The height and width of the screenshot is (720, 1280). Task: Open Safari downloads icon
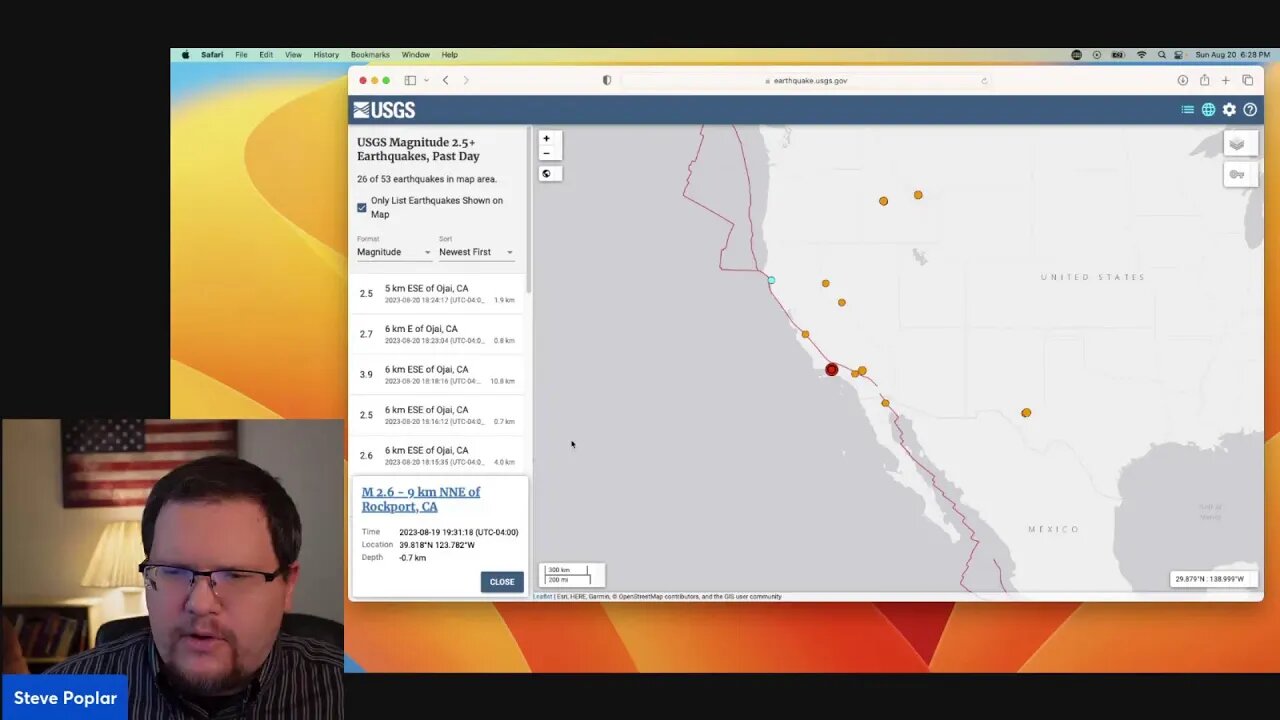[1183, 80]
